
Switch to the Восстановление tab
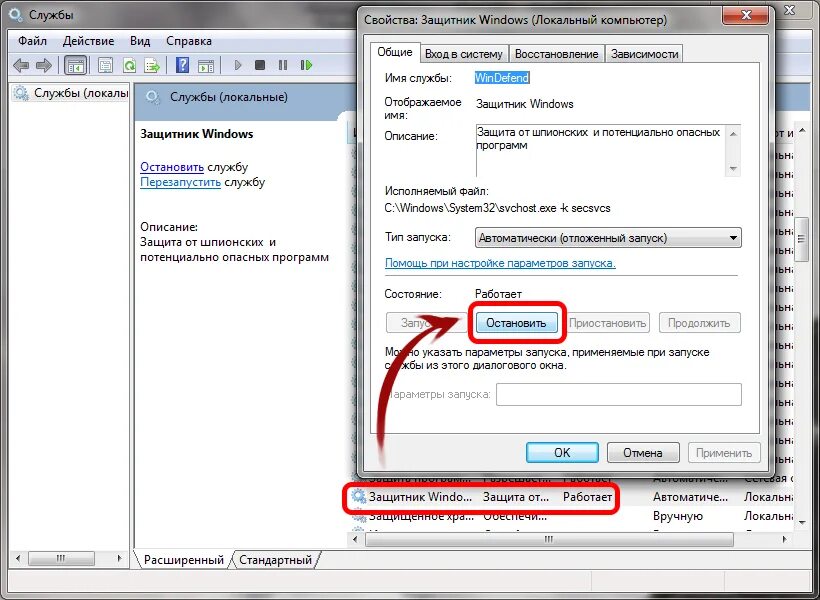pyautogui.click(x=556, y=54)
